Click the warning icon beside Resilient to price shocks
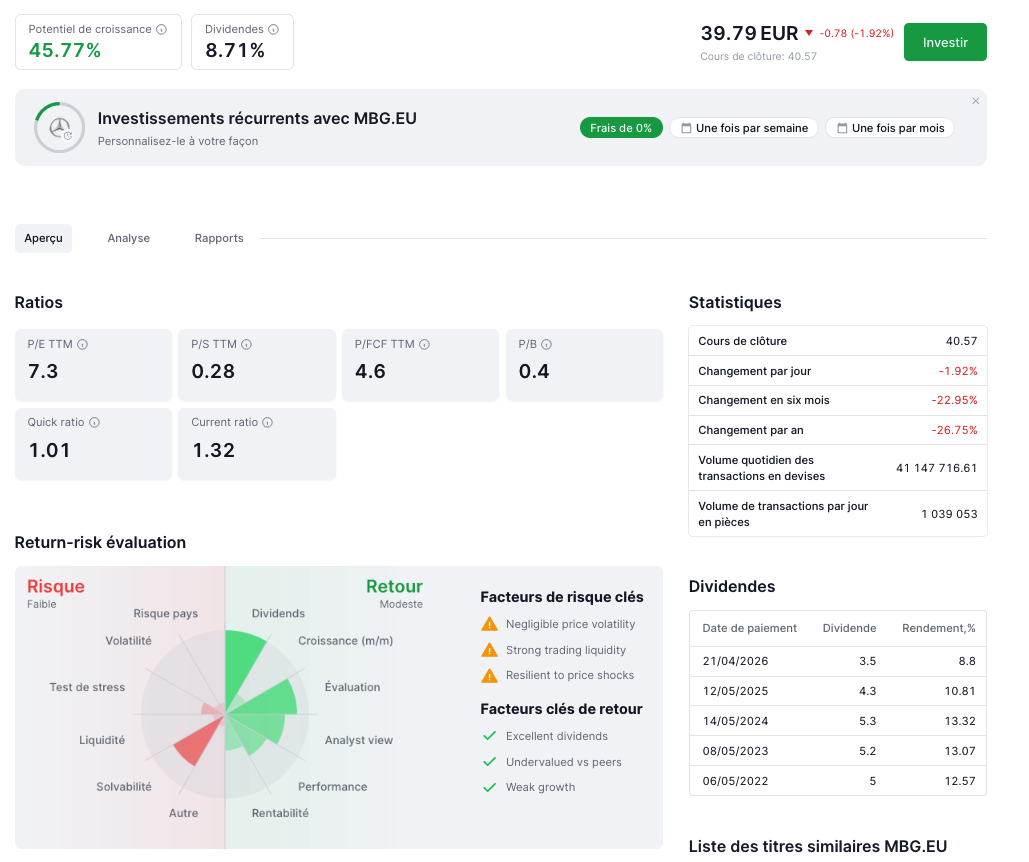The image size is (1029, 862). pyautogui.click(x=490, y=676)
